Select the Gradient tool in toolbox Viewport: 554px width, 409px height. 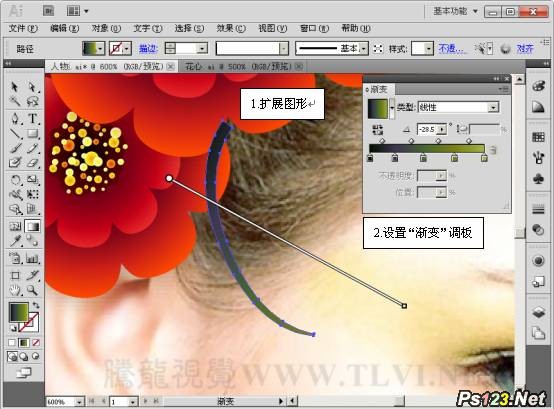[x=32, y=226]
